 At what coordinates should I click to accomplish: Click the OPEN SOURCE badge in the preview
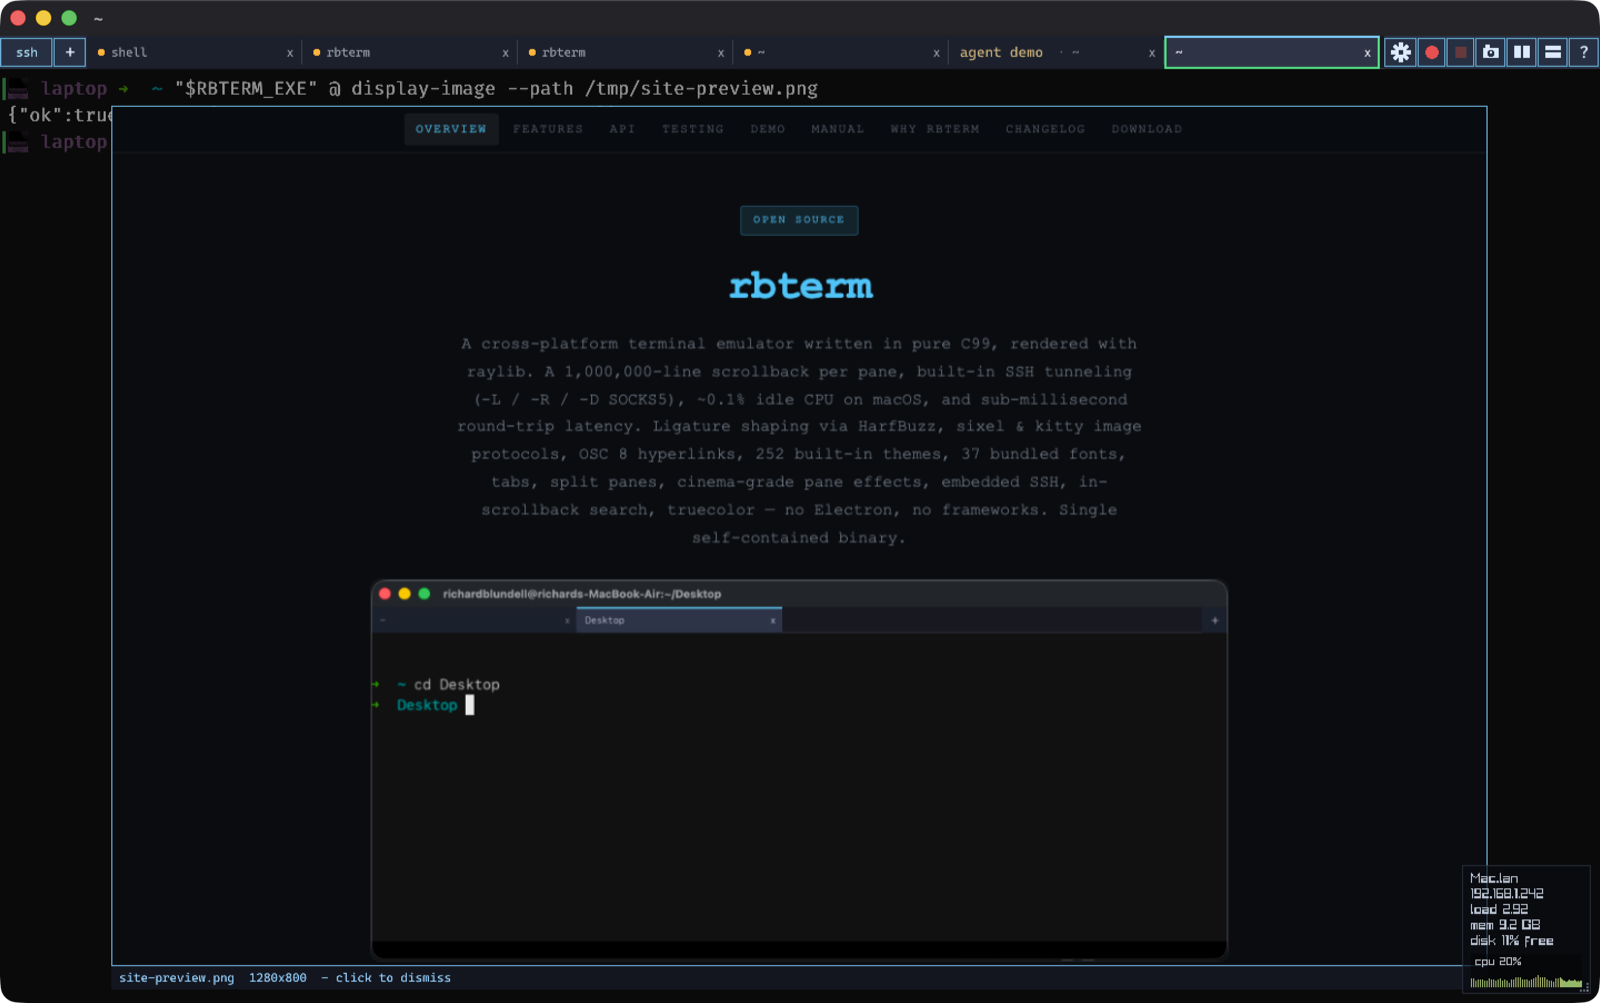[799, 220]
